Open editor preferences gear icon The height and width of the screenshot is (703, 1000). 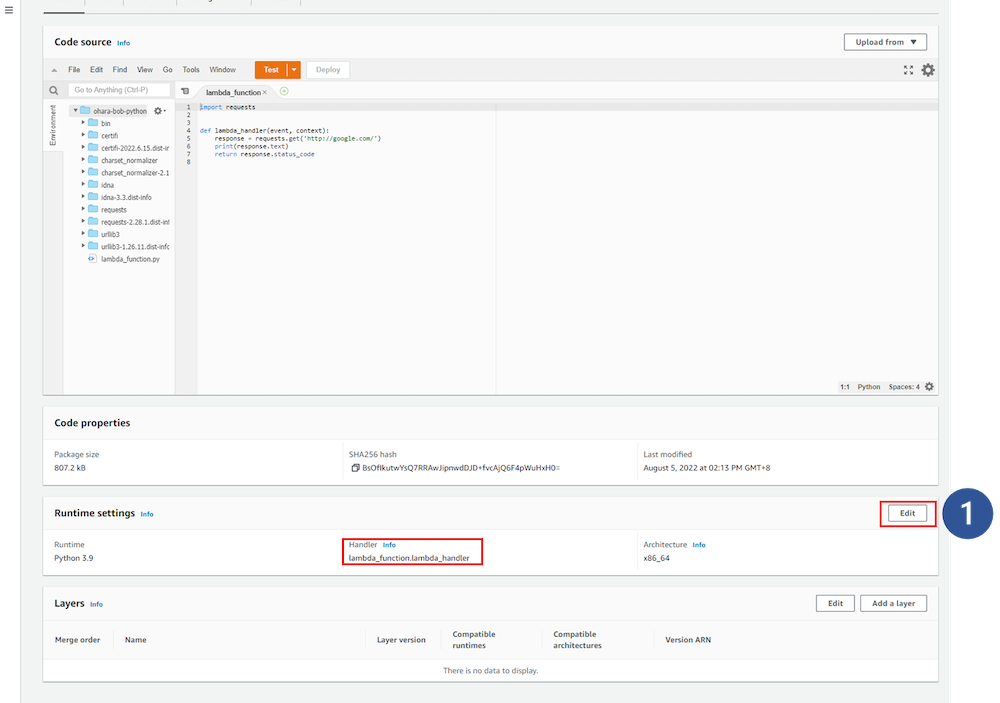point(928,70)
